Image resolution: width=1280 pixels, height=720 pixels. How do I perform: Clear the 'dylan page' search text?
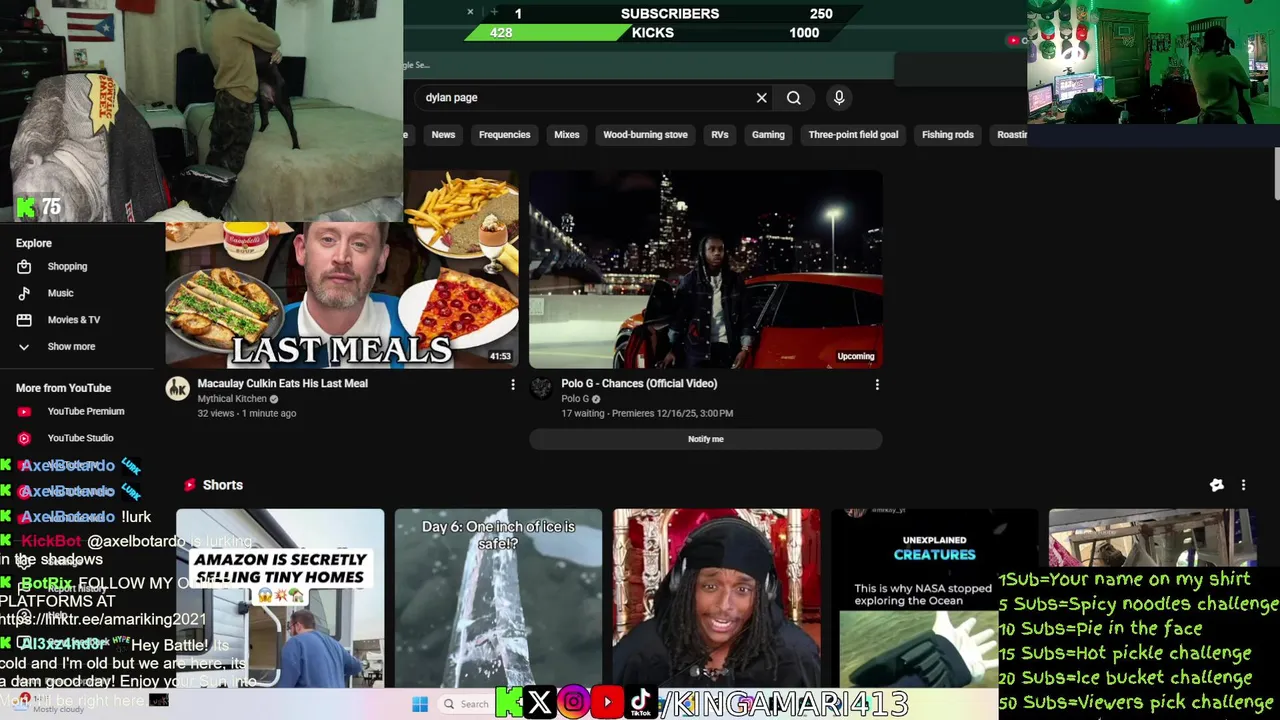762,98
